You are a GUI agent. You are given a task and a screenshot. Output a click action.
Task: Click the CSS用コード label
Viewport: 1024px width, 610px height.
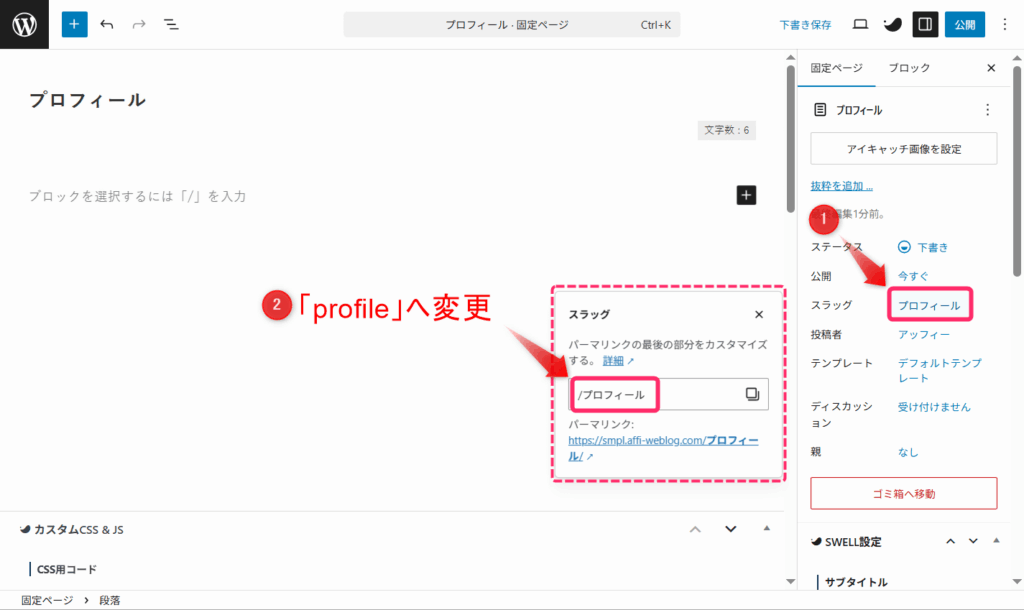click(x=67, y=570)
